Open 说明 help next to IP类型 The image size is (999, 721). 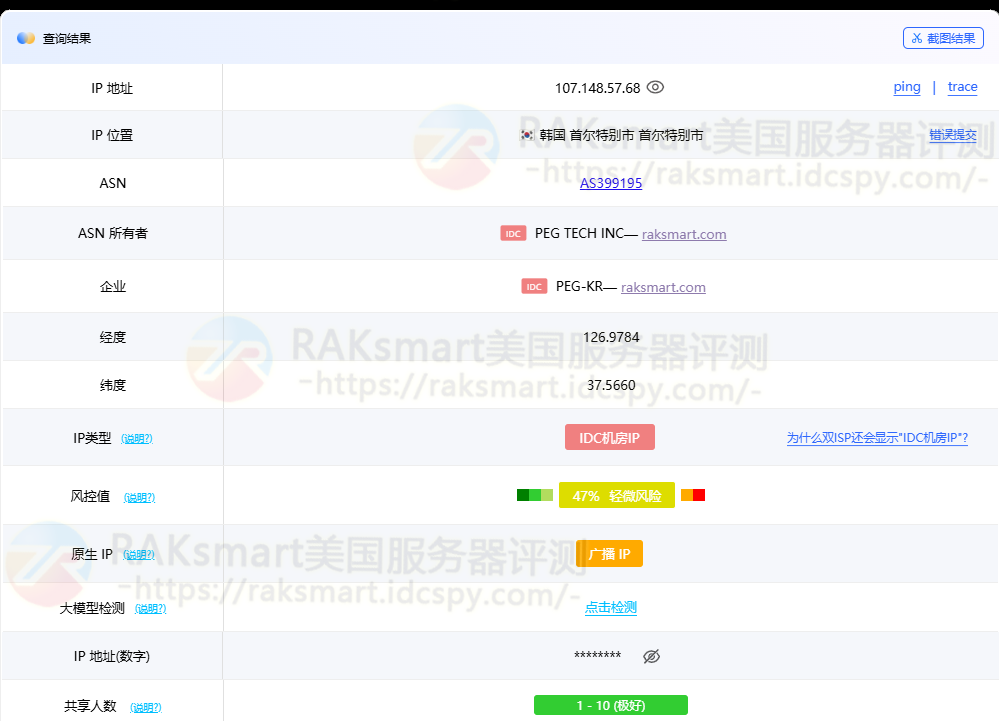tap(137, 438)
